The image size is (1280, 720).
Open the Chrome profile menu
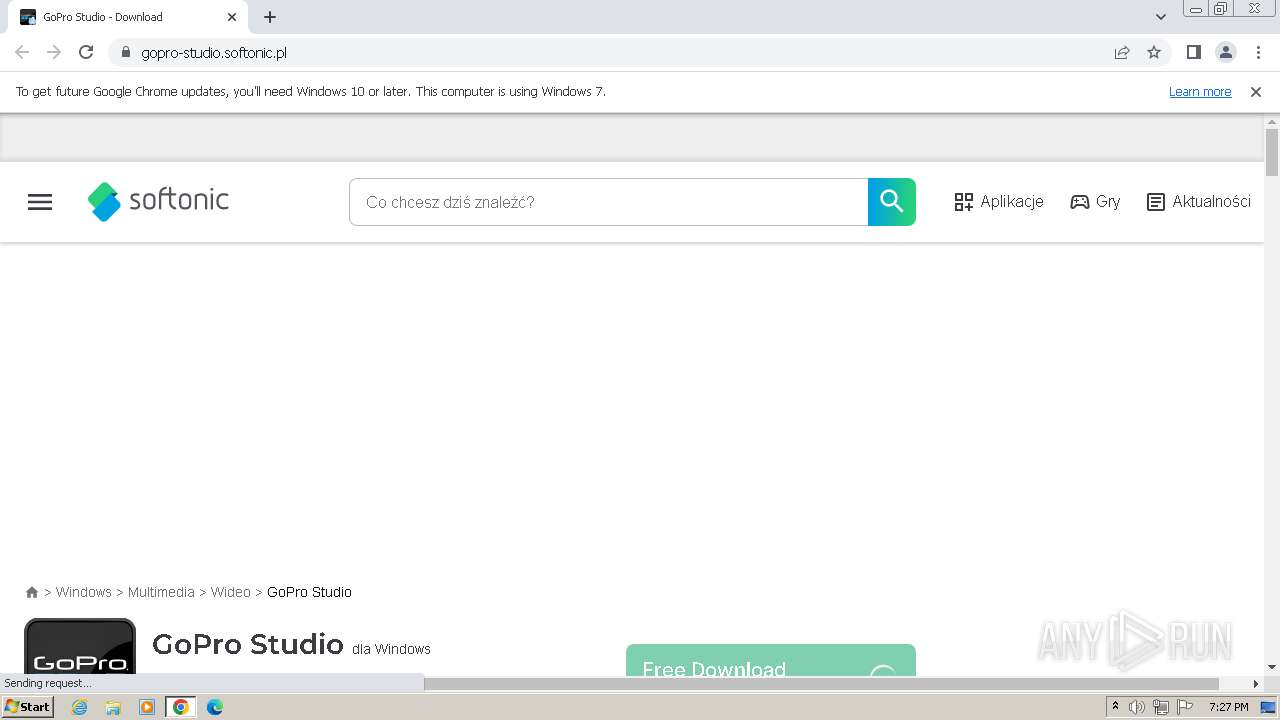[x=1226, y=52]
